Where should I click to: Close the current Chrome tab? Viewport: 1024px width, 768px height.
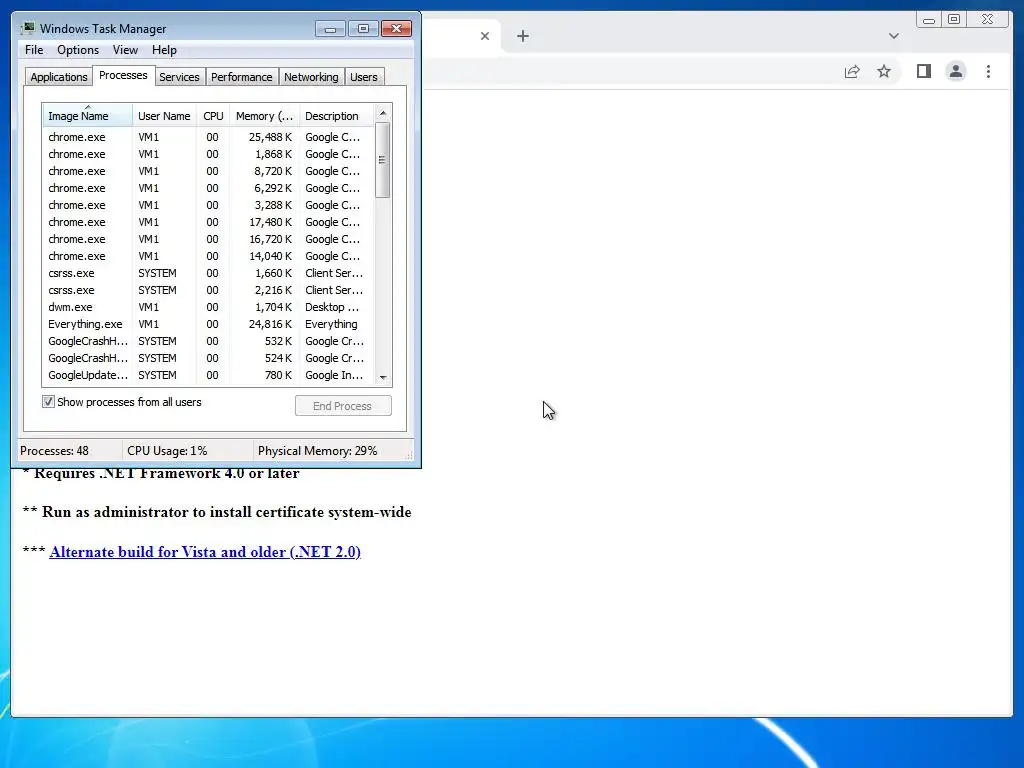pyautogui.click(x=485, y=36)
